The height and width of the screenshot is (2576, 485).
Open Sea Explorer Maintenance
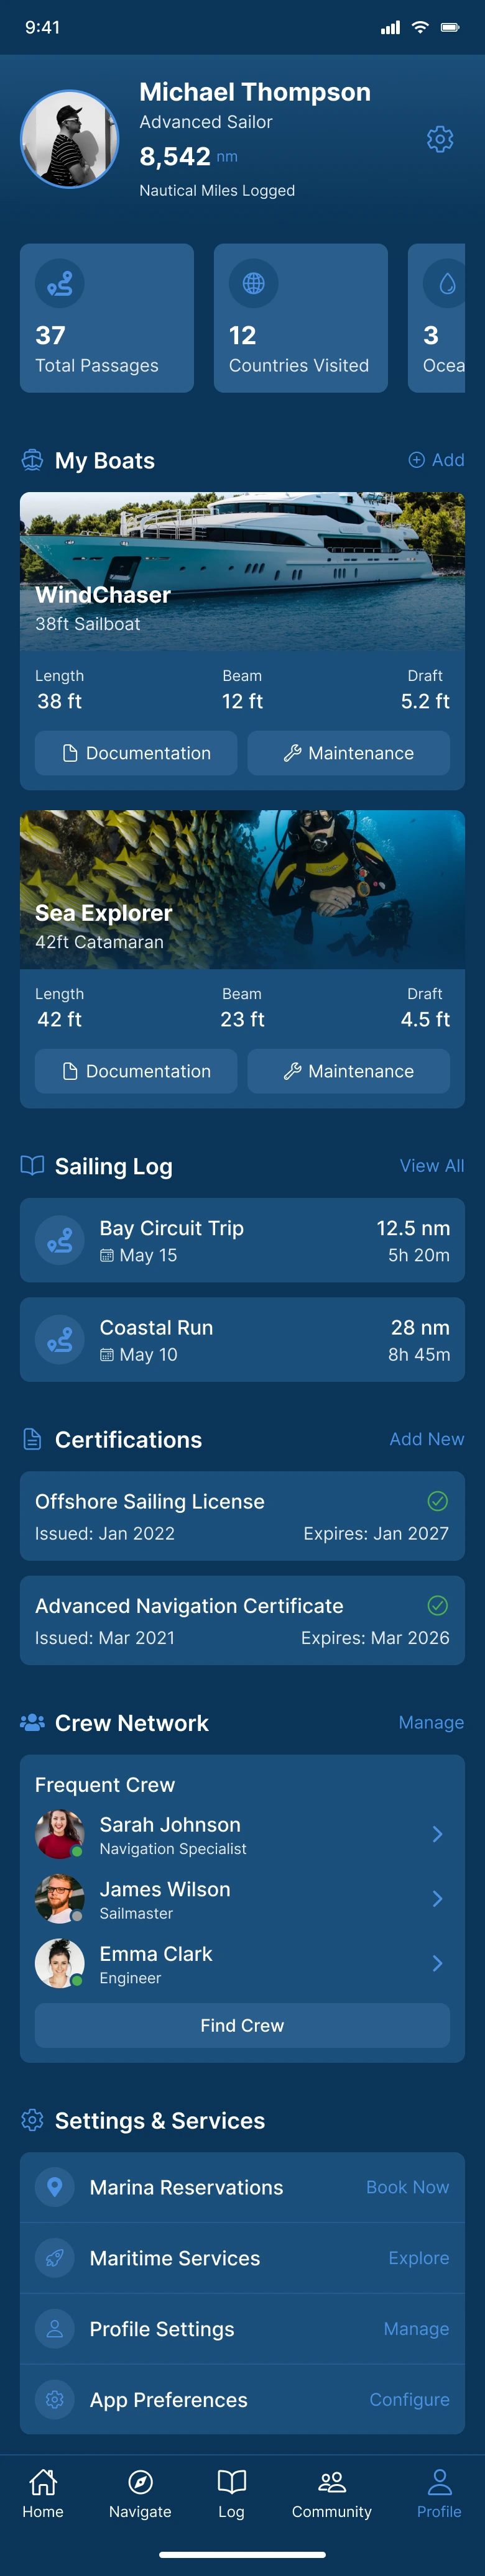click(348, 1071)
